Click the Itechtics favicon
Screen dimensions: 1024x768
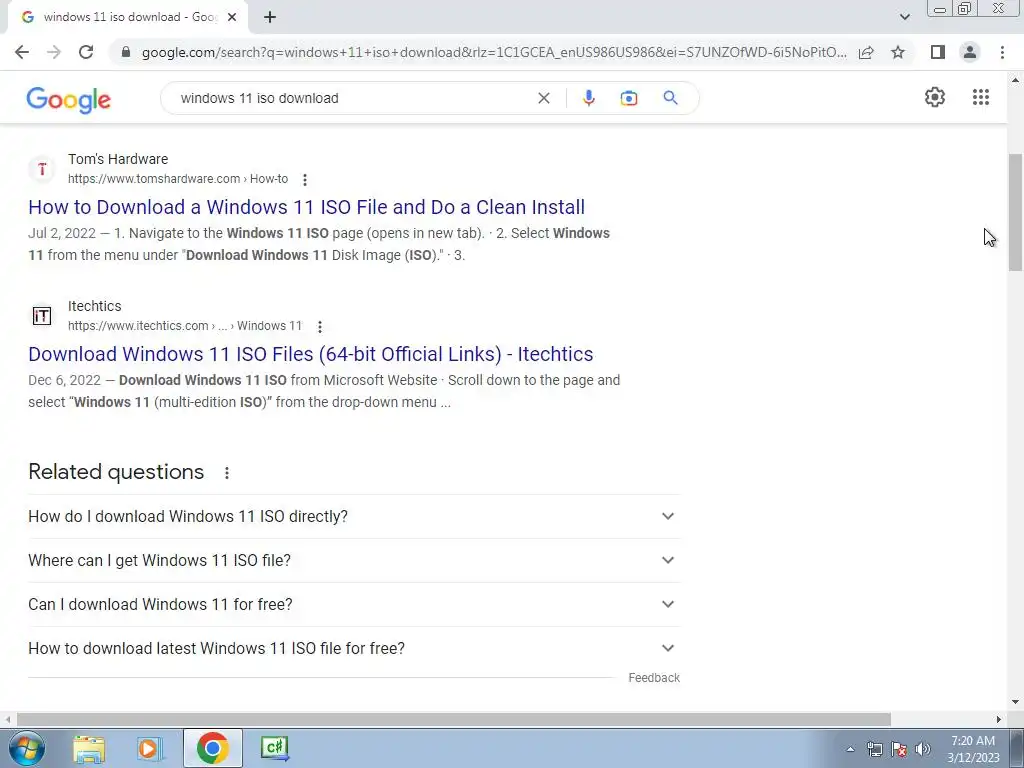(42, 316)
